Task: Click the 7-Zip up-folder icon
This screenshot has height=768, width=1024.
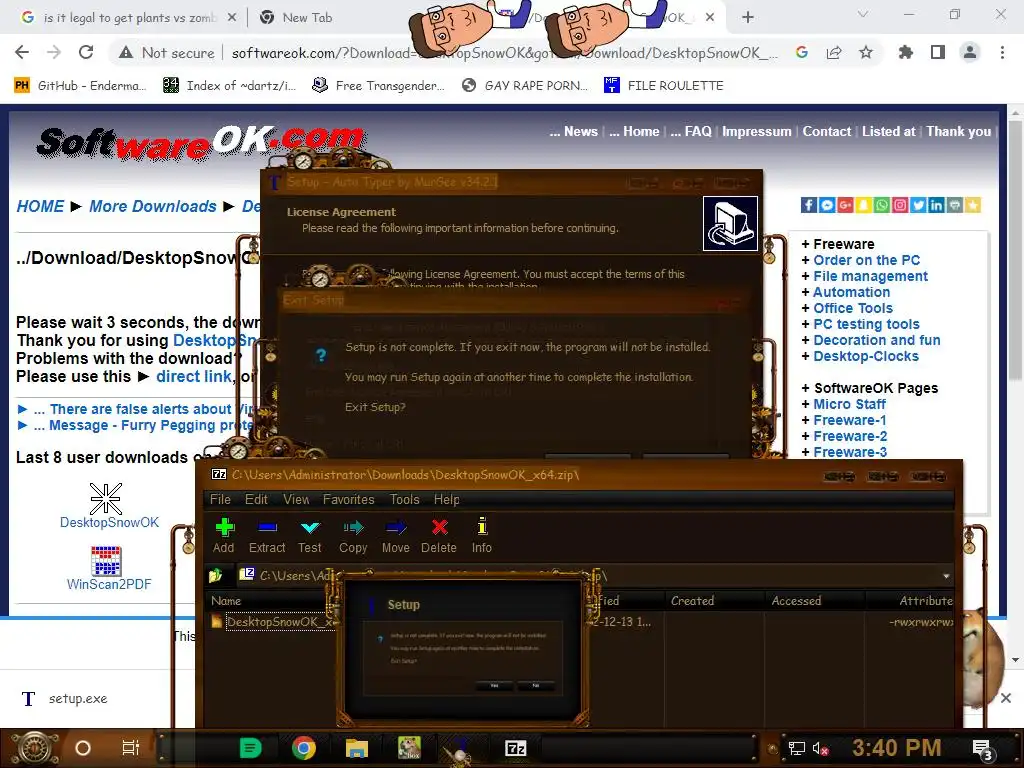Action: pos(216,575)
